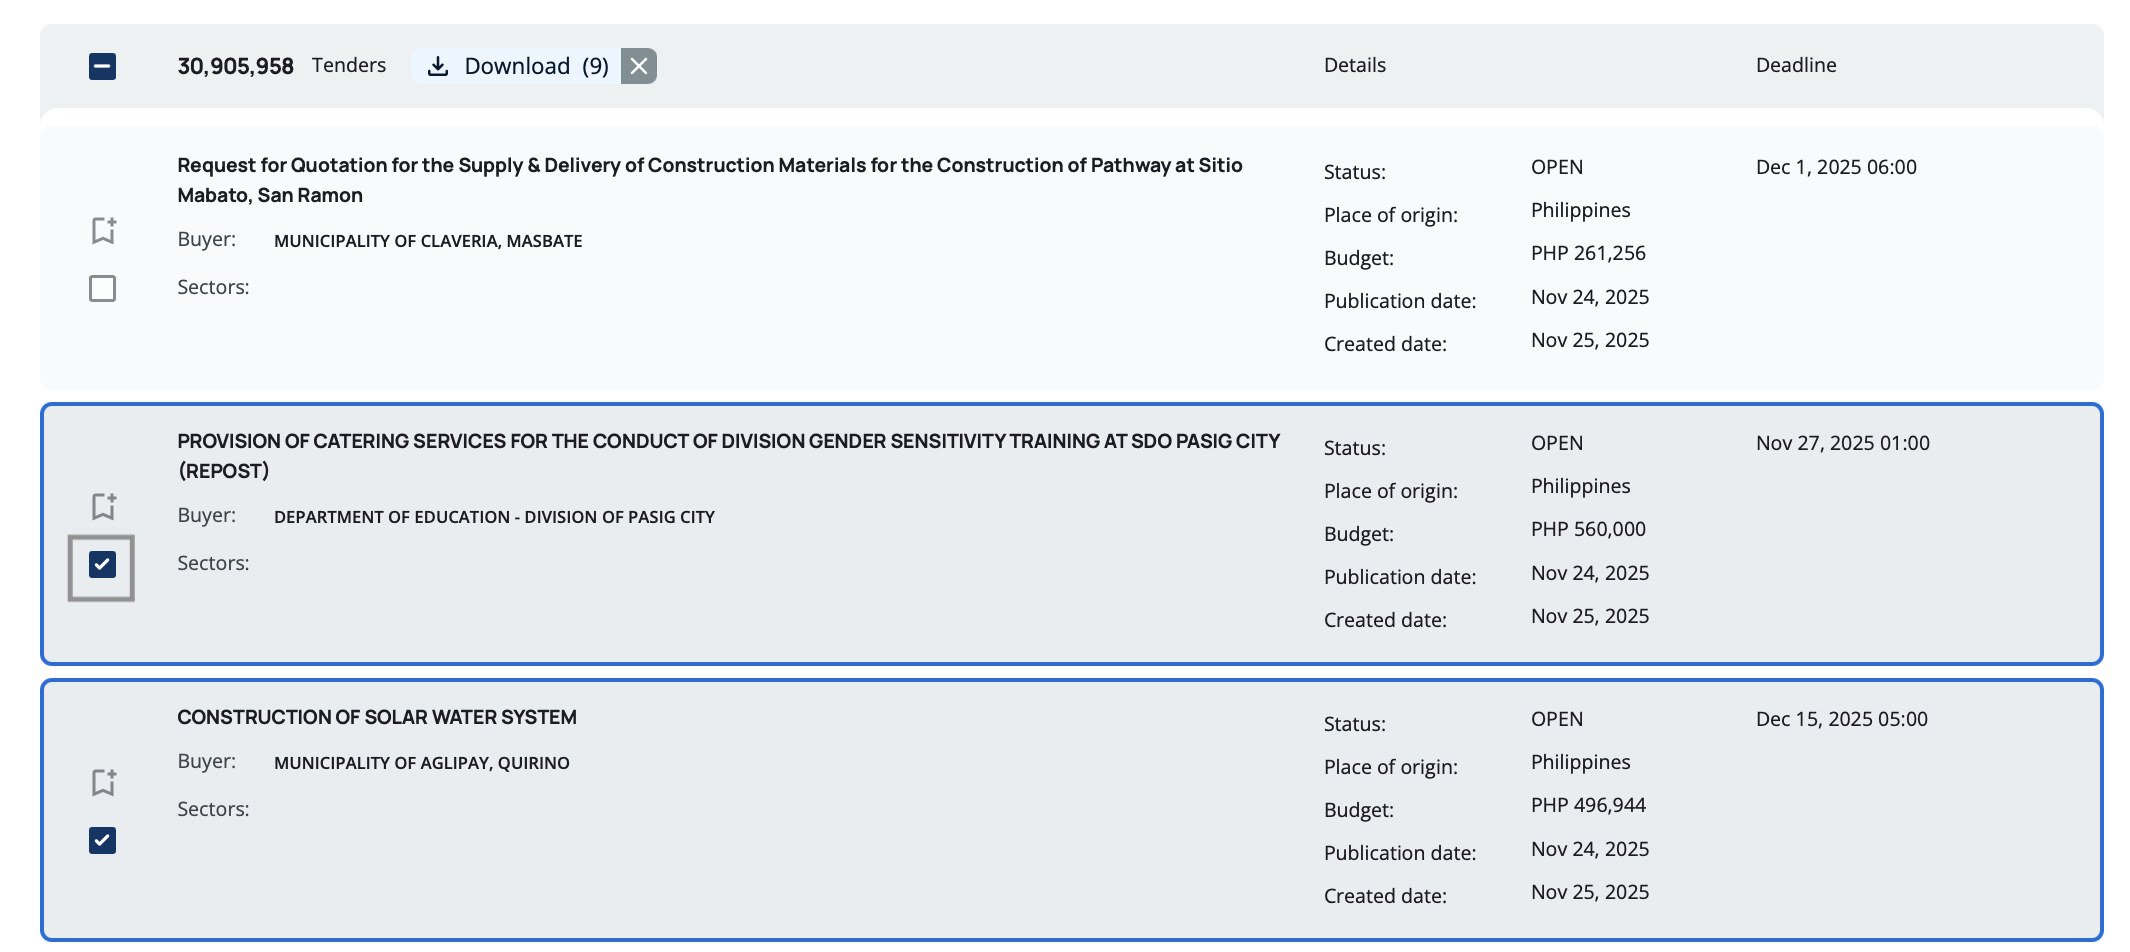The height and width of the screenshot is (952, 2130).
Task: Open the Construction of Solar Water System title
Action: click(377, 717)
